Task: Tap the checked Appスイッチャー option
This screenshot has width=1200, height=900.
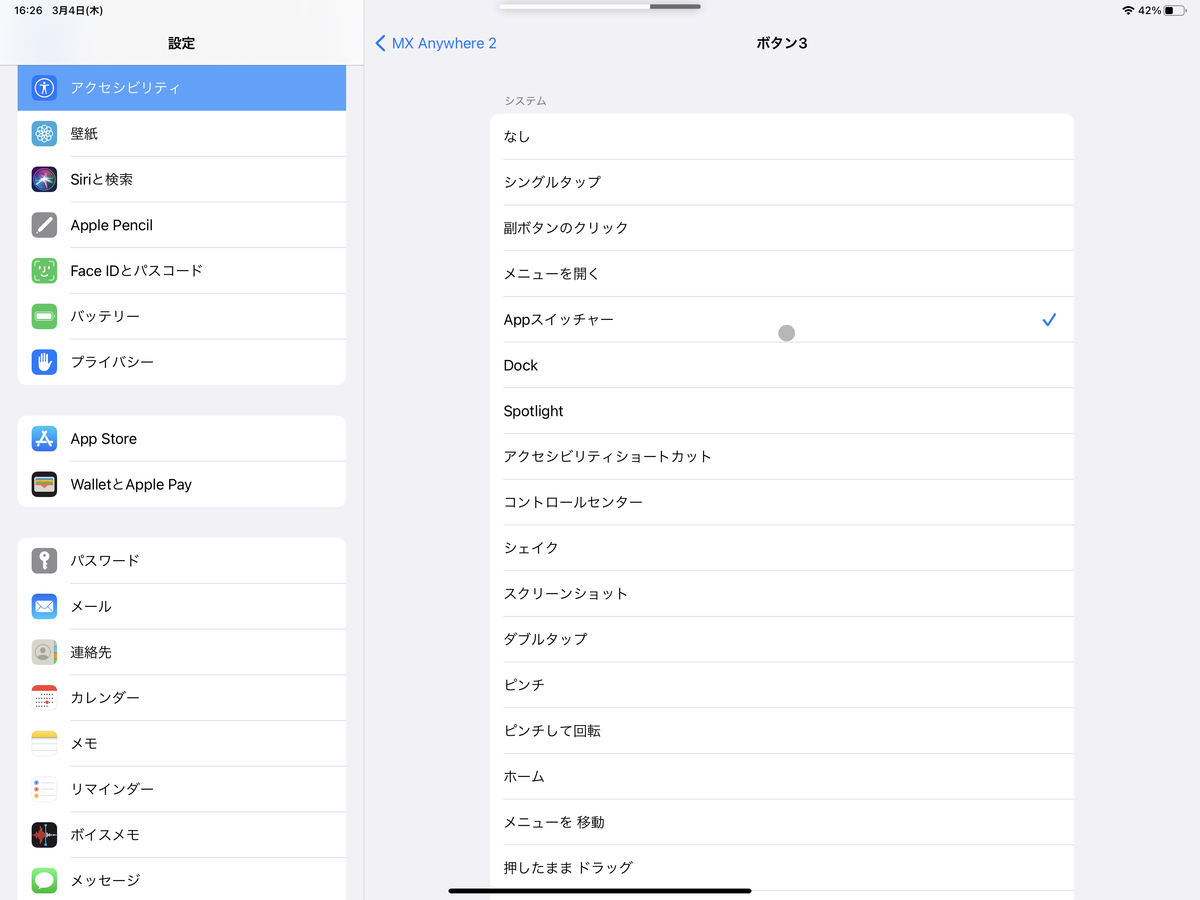Action: click(x=782, y=320)
